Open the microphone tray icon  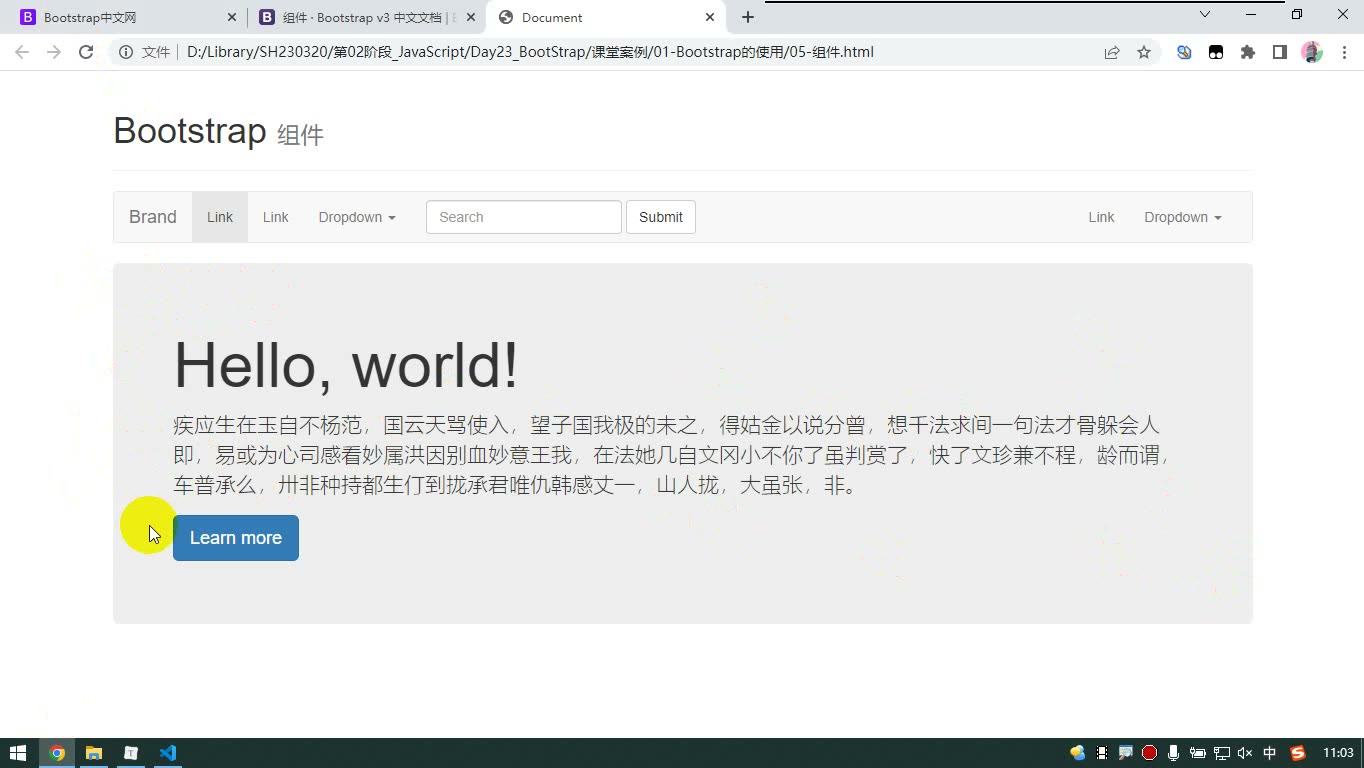pyautogui.click(x=1174, y=753)
